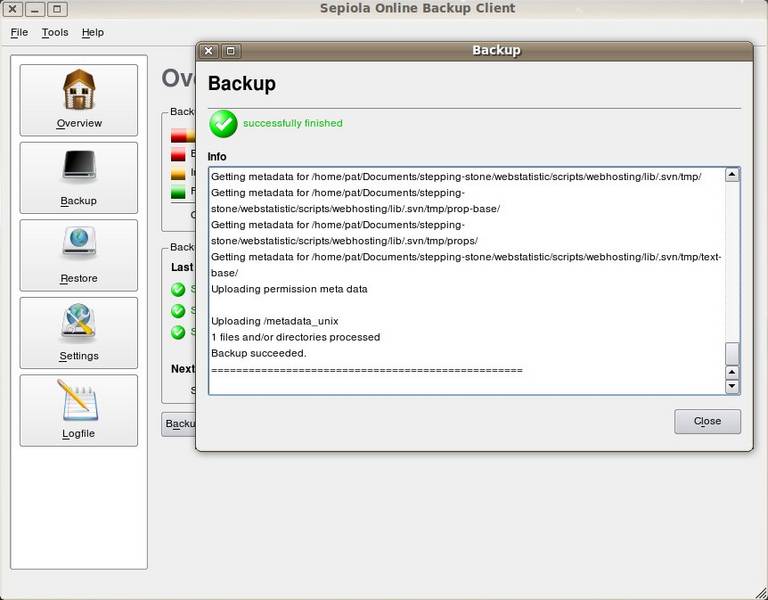Click the Backup dialog title bar maximize button
Viewport: 768px width, 600px height.
point(231,51)
